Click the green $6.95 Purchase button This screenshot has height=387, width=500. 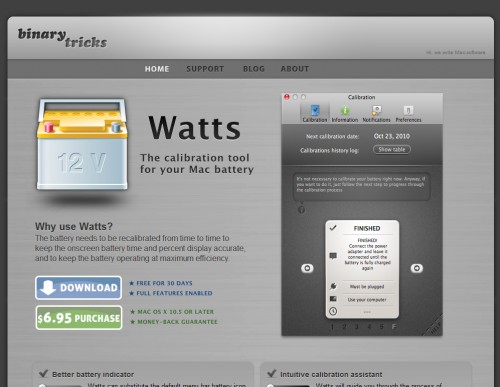click(x=79, y=318)
